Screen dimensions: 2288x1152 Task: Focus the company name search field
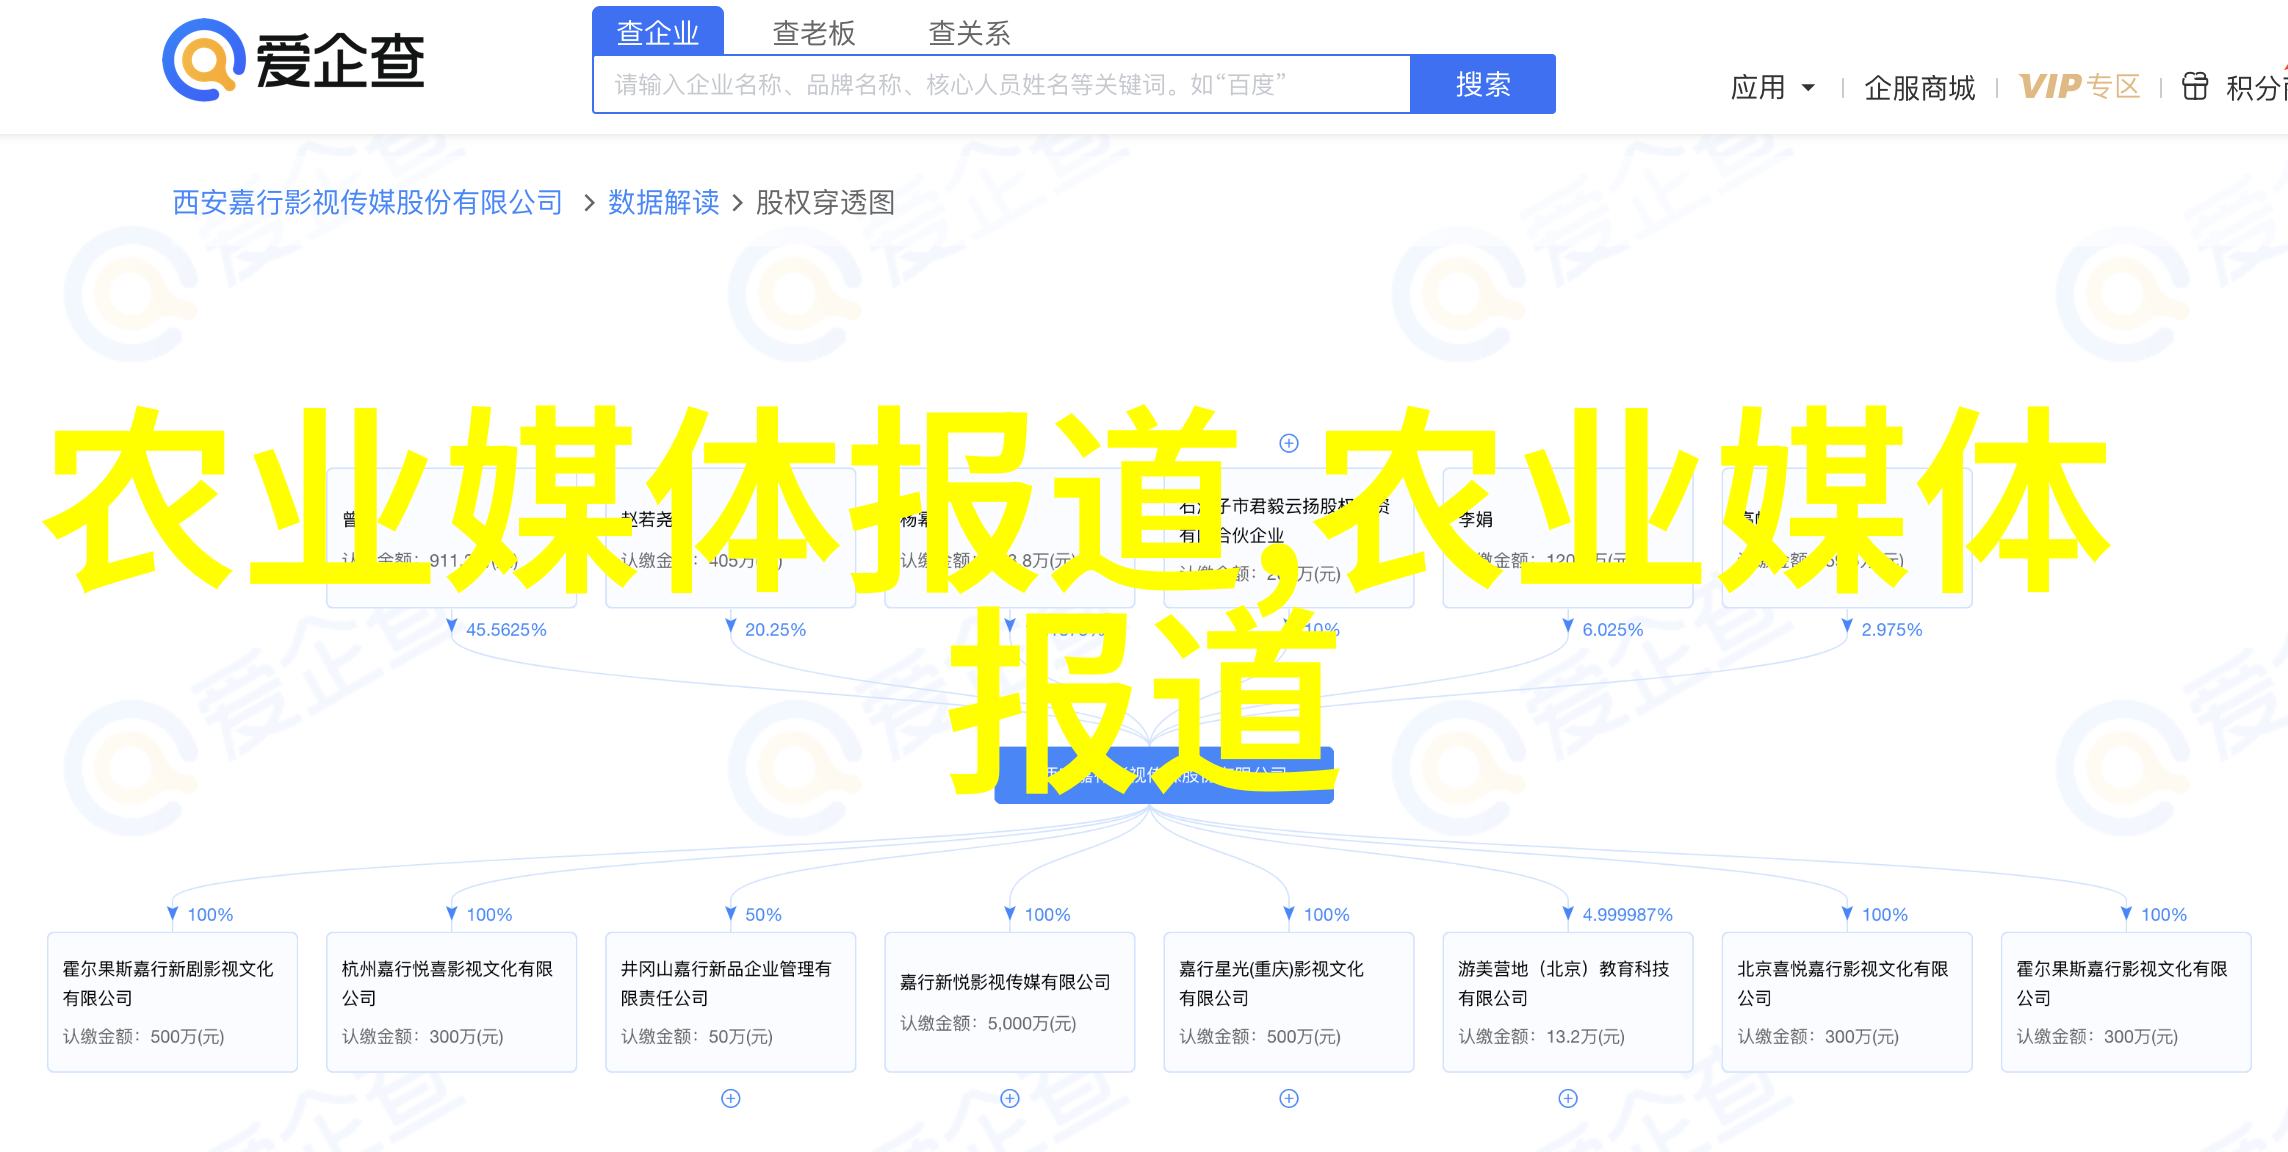tap(1000, 84)
